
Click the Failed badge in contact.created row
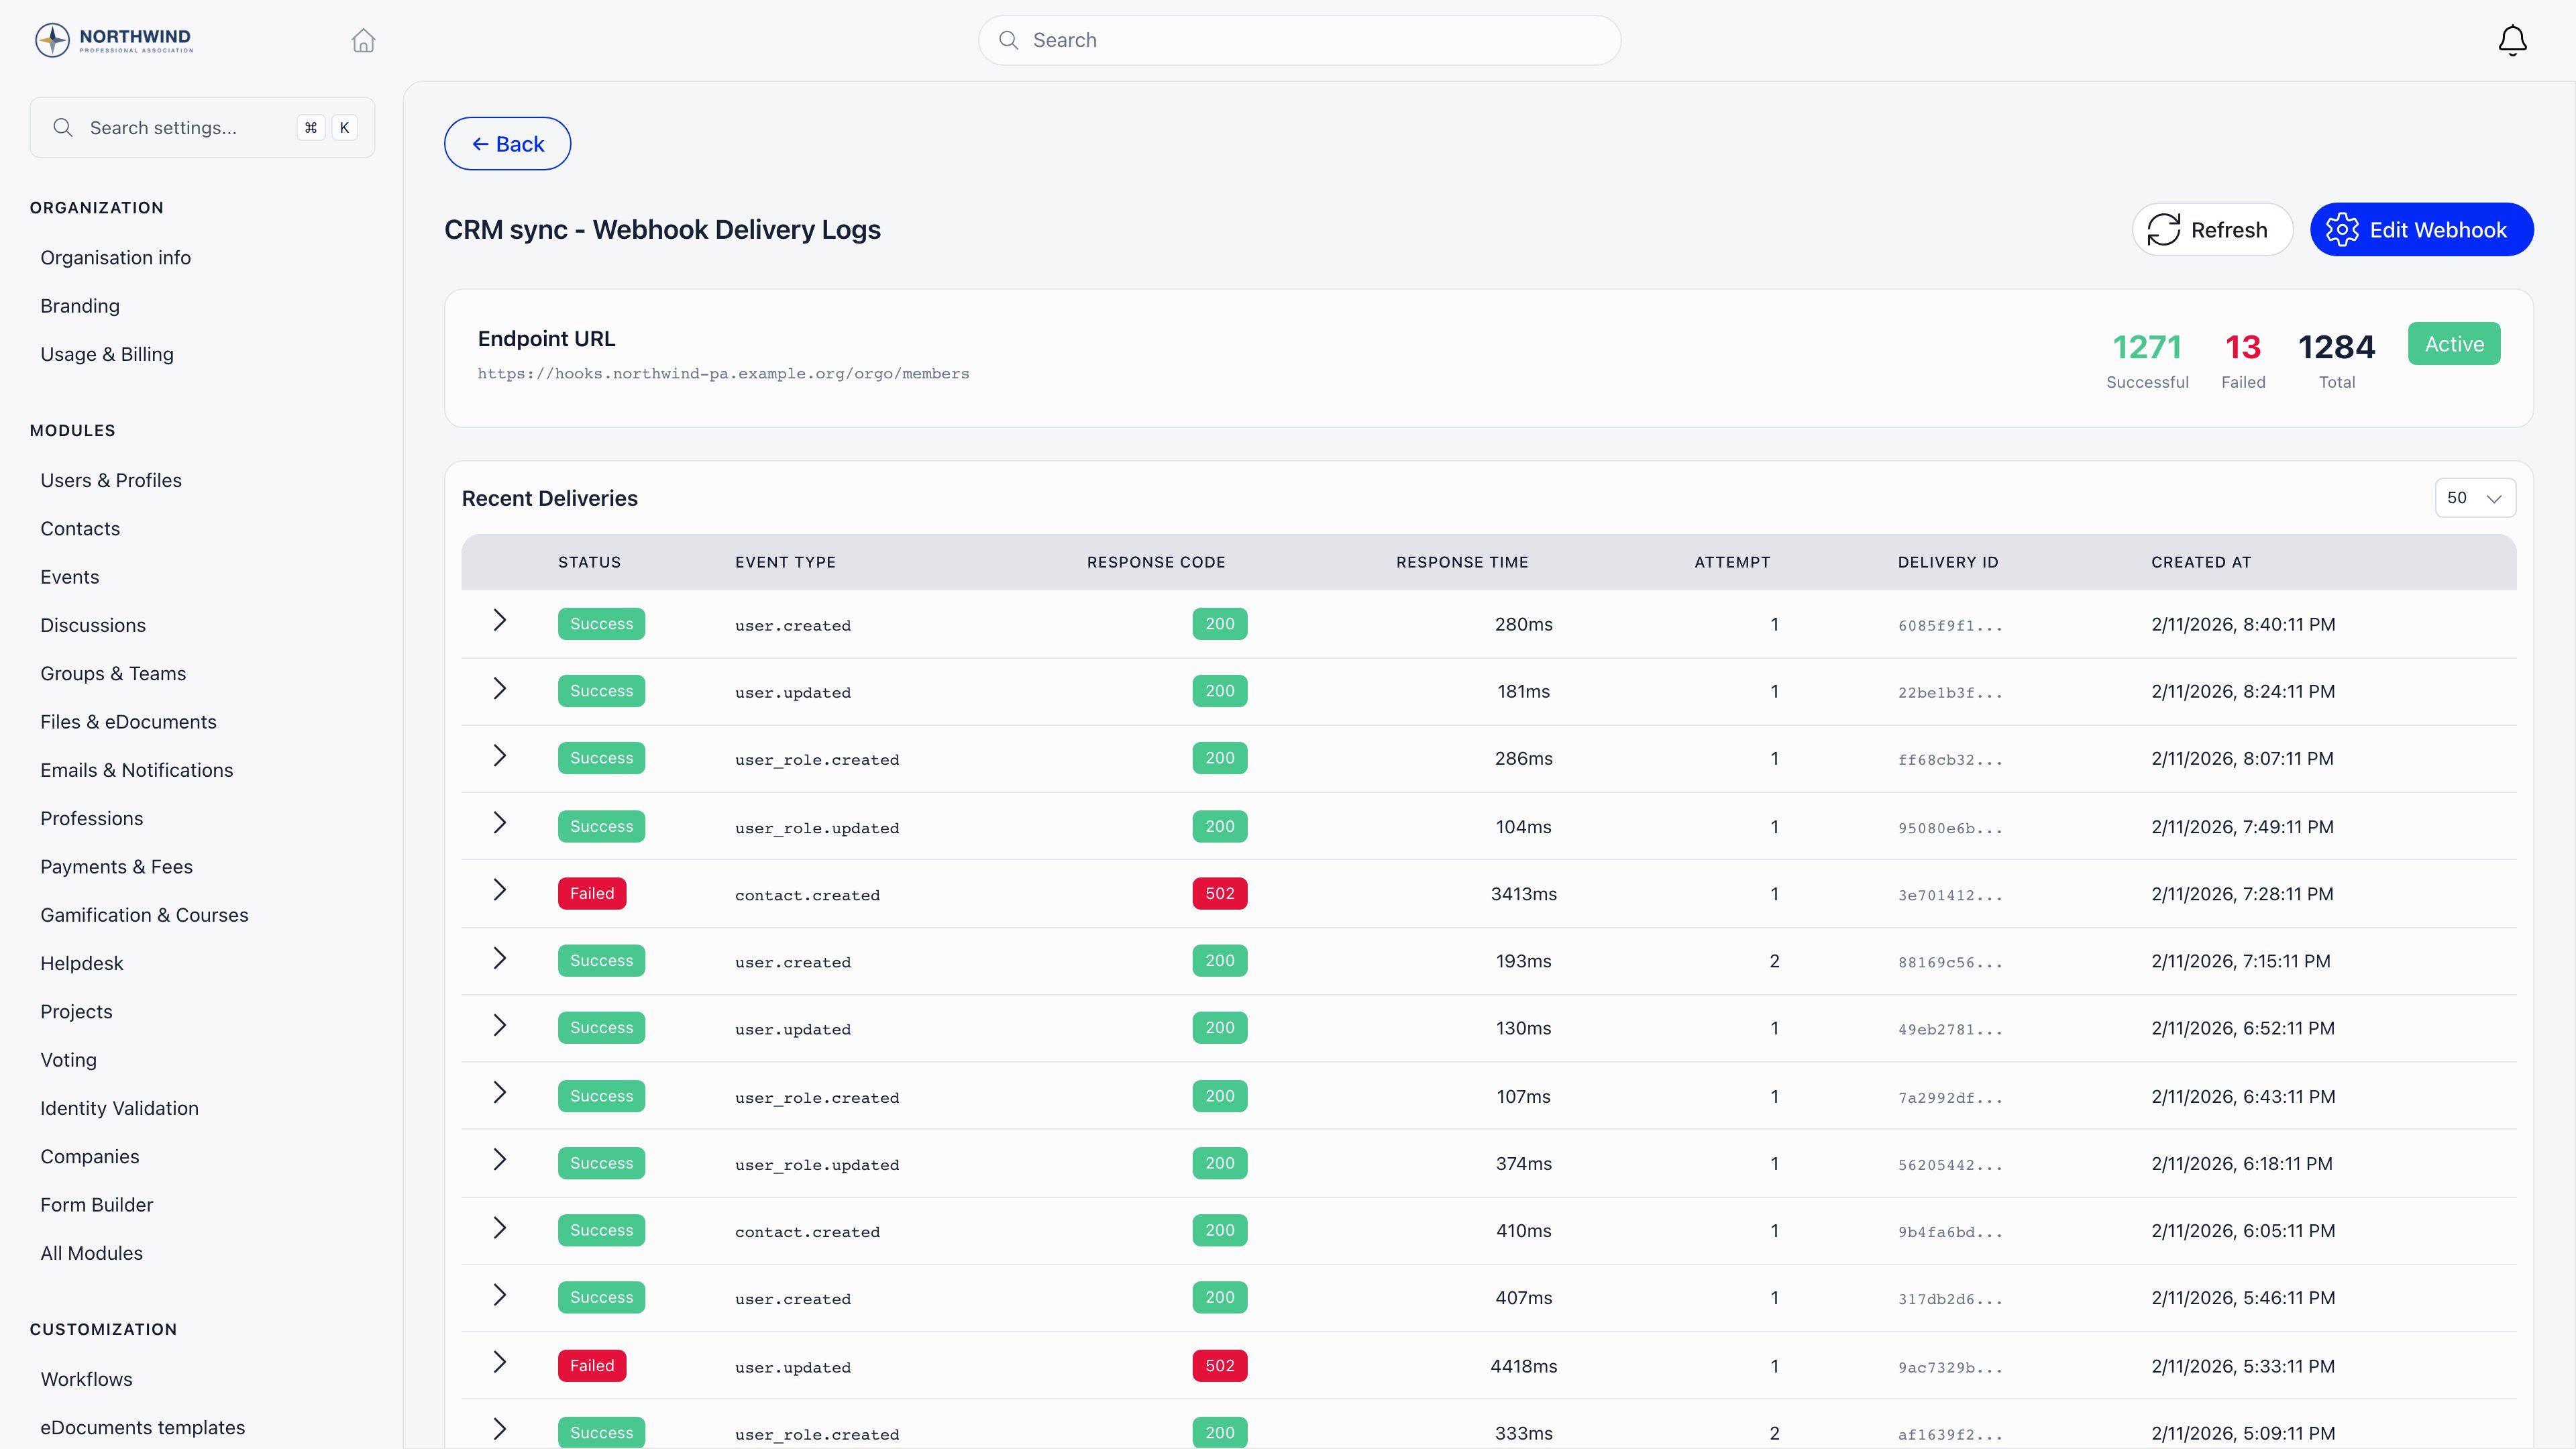tap(592, 893)
